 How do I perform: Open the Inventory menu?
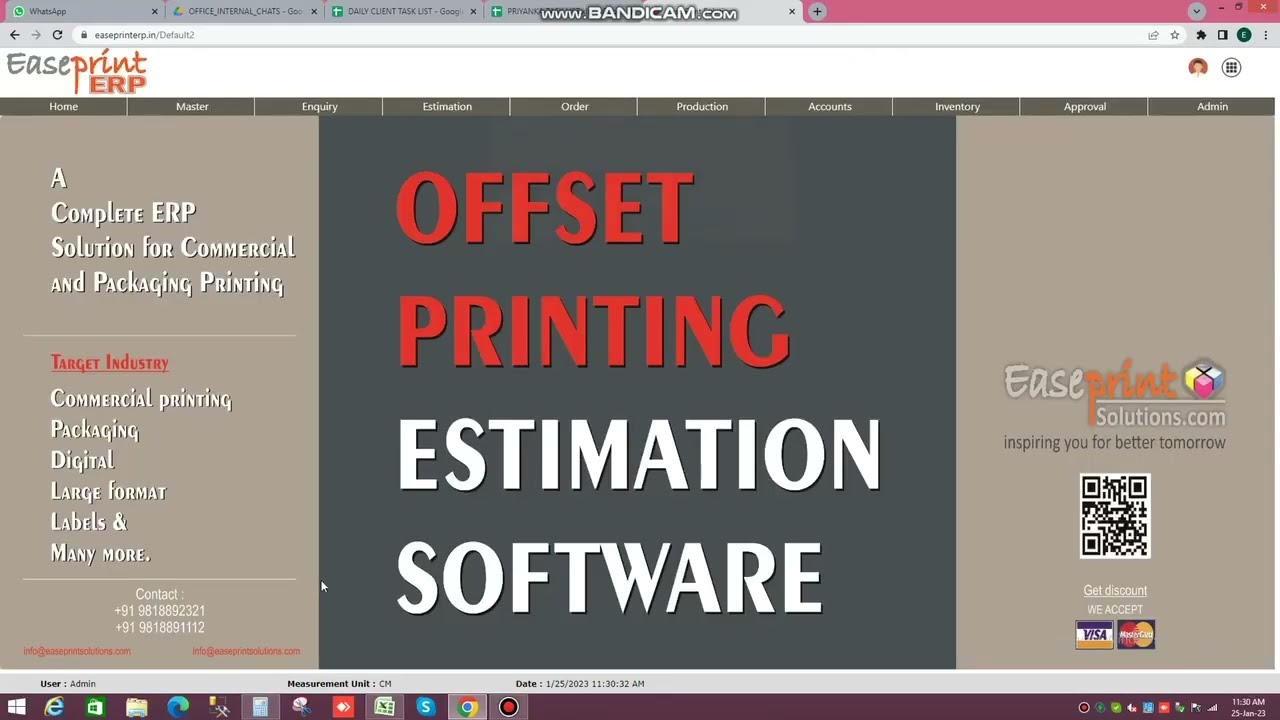[957, 106]
